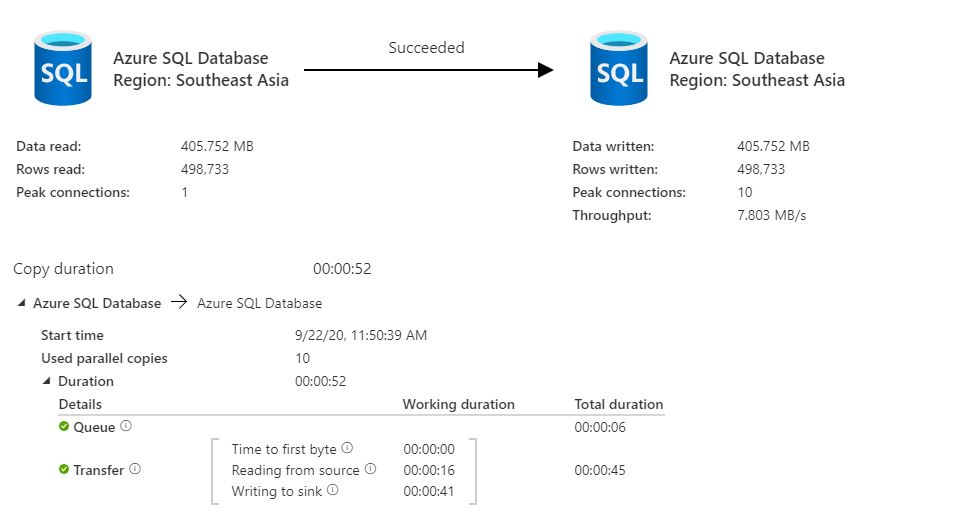Click the Start time value 9/22/20, 11:50:39 AM
This screenshot has height=519, width=955.
361,335
